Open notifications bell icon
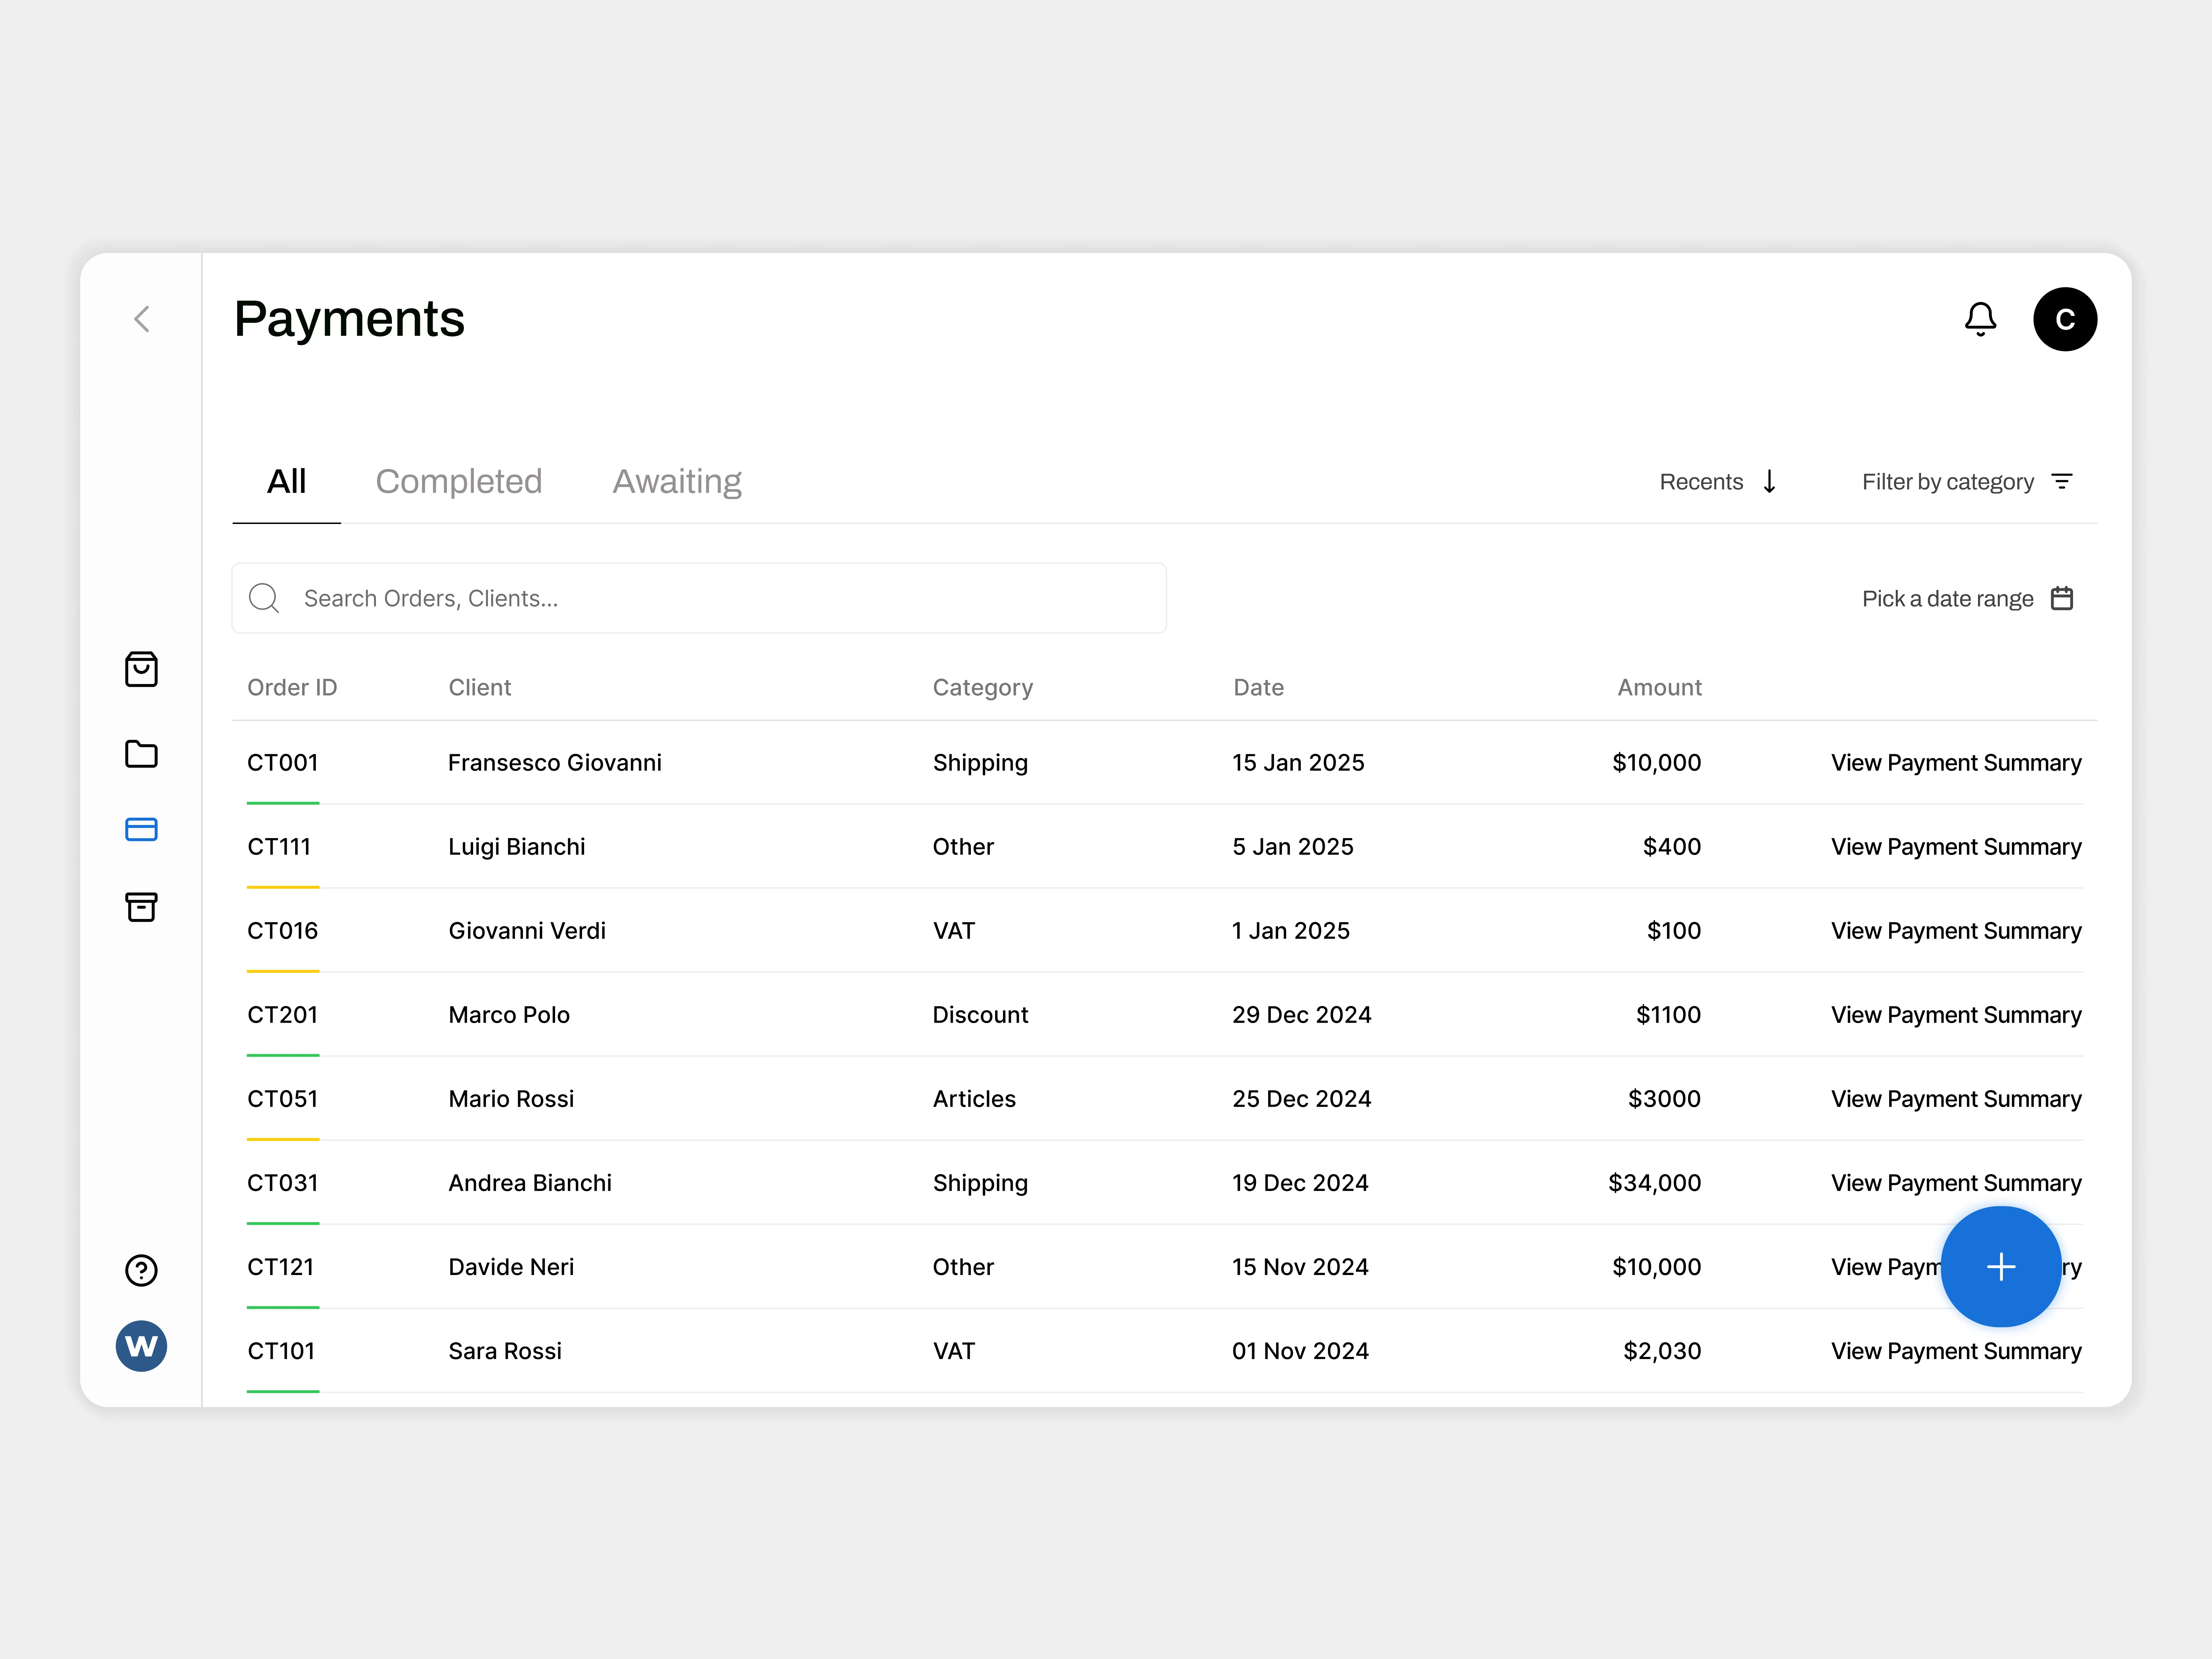The height and width of the screenshot is (1659, 2212). (1980, 319)
